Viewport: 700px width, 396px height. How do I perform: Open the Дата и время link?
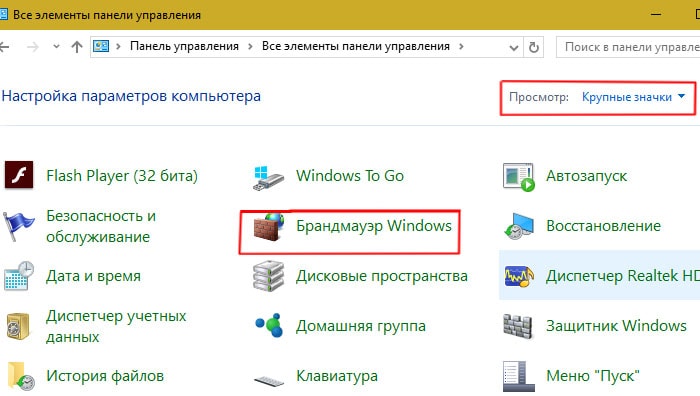pos(93,276)
